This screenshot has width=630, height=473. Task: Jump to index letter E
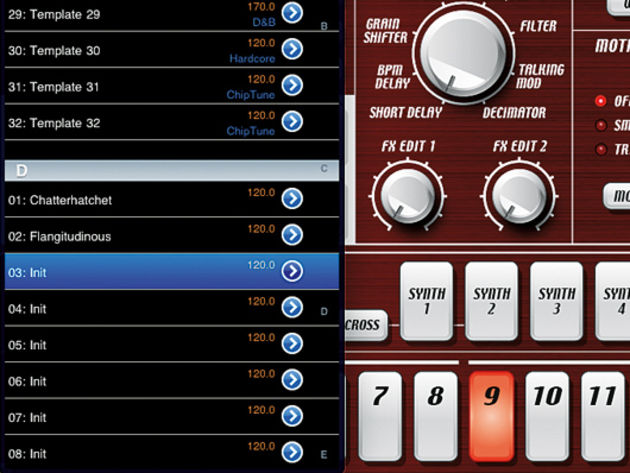[324, 455]
